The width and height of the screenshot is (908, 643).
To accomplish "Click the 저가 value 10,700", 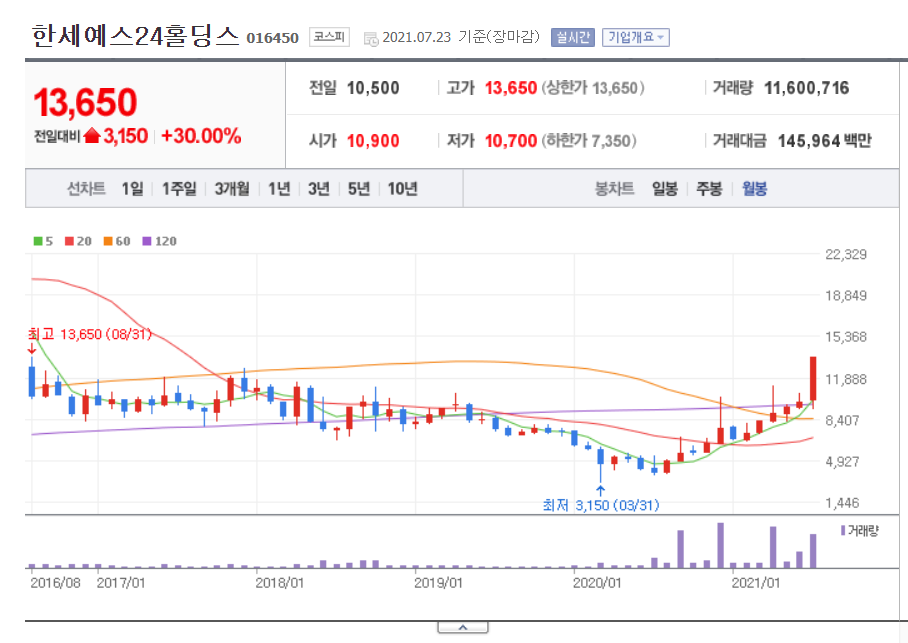I will (x=511, y=141).
